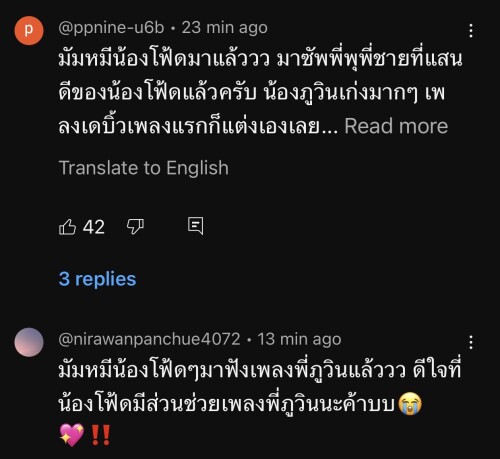Open options menu for @nirawanpanchue4072 comment
The image size is (500, 459).
tap(471, 342)
